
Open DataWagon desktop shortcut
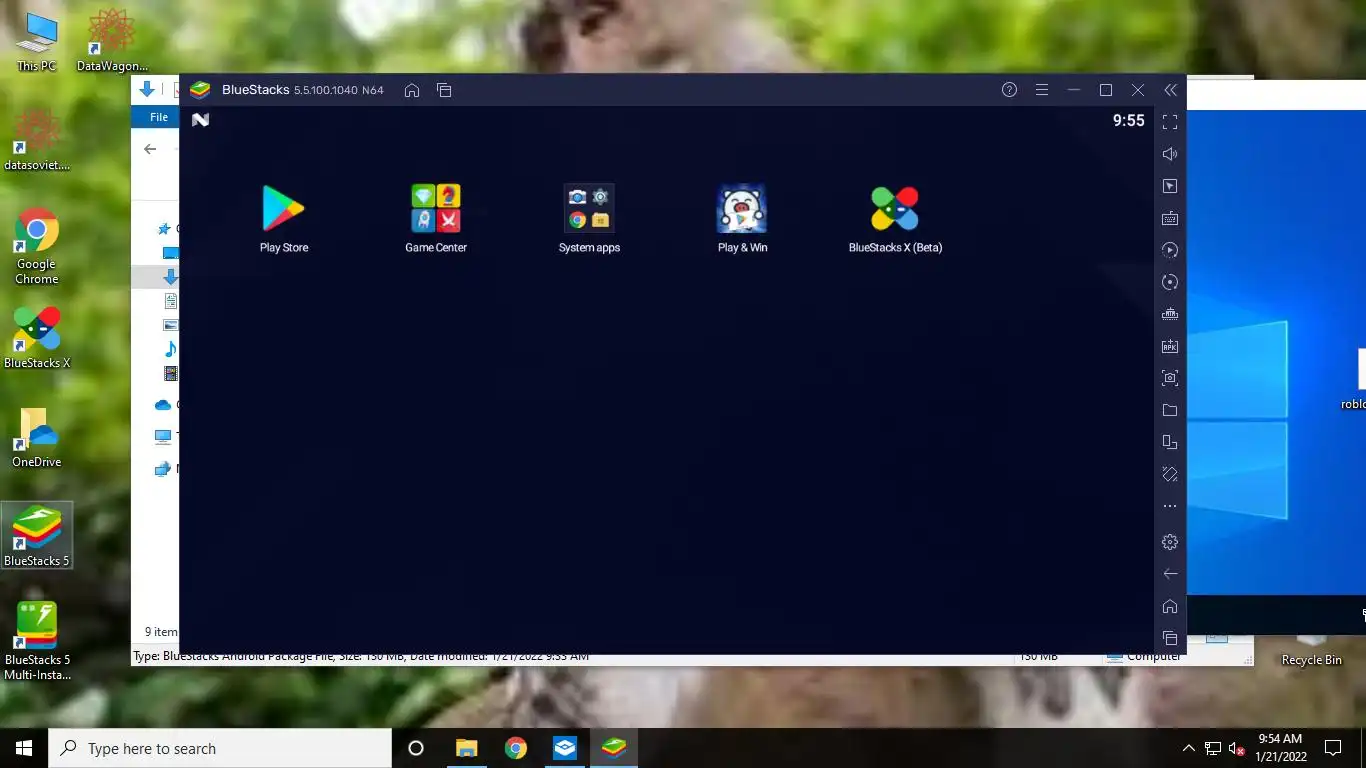tap(112, 42)
